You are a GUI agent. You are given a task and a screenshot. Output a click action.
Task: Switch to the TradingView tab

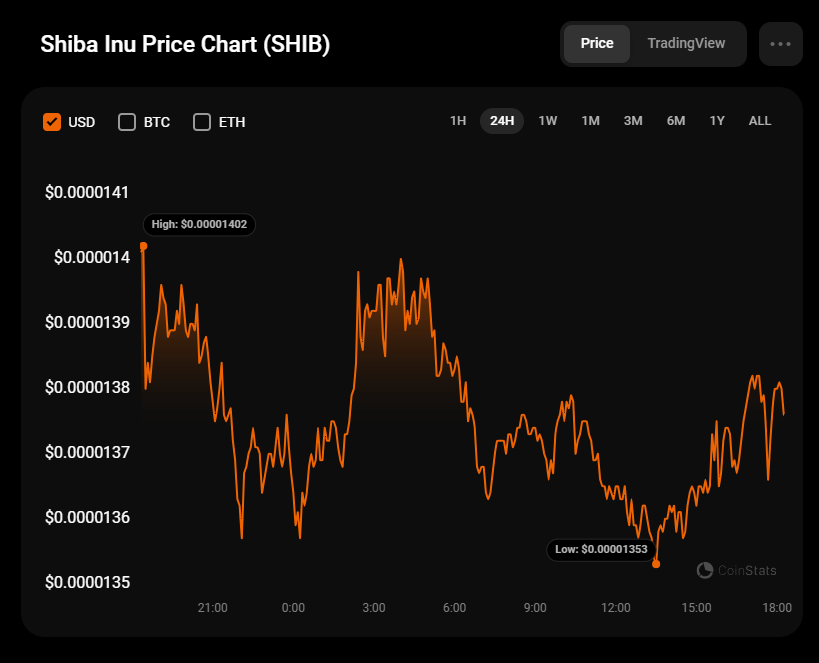pos(686,44)
